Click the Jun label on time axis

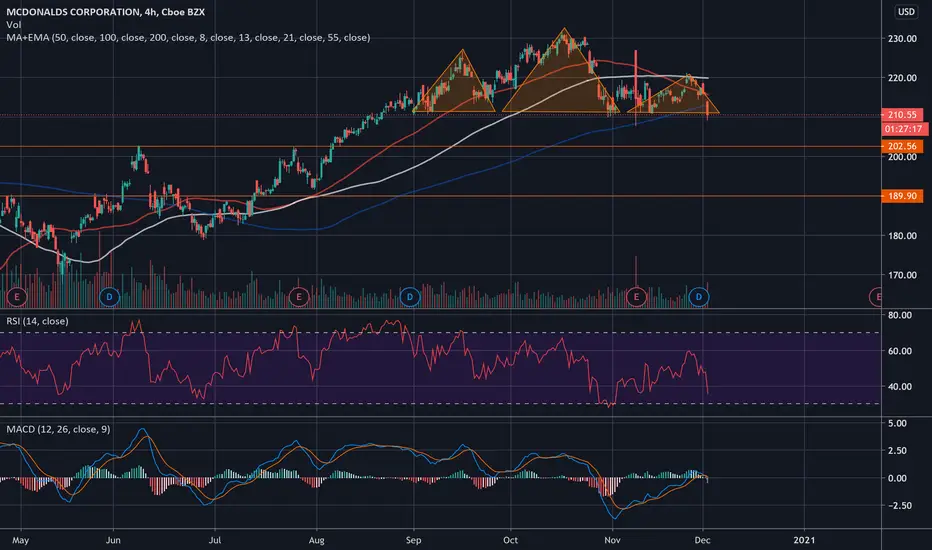[x=113, y=540]
